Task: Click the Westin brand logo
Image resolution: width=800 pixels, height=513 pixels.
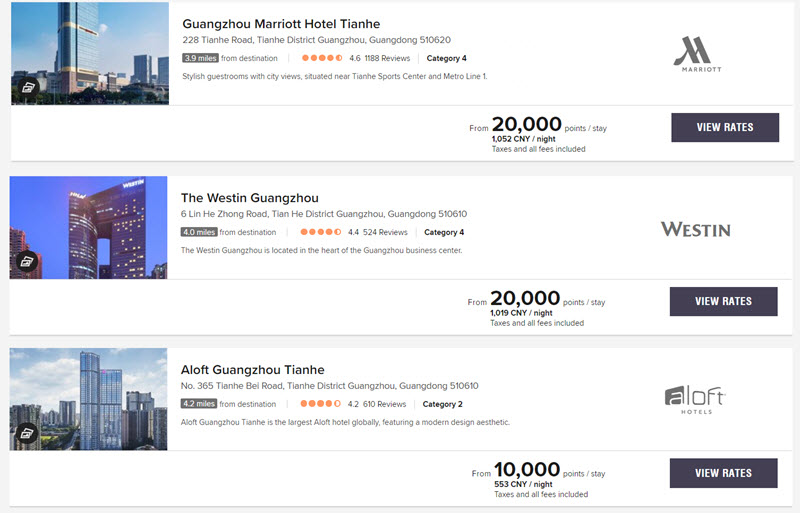Action: 695,229
